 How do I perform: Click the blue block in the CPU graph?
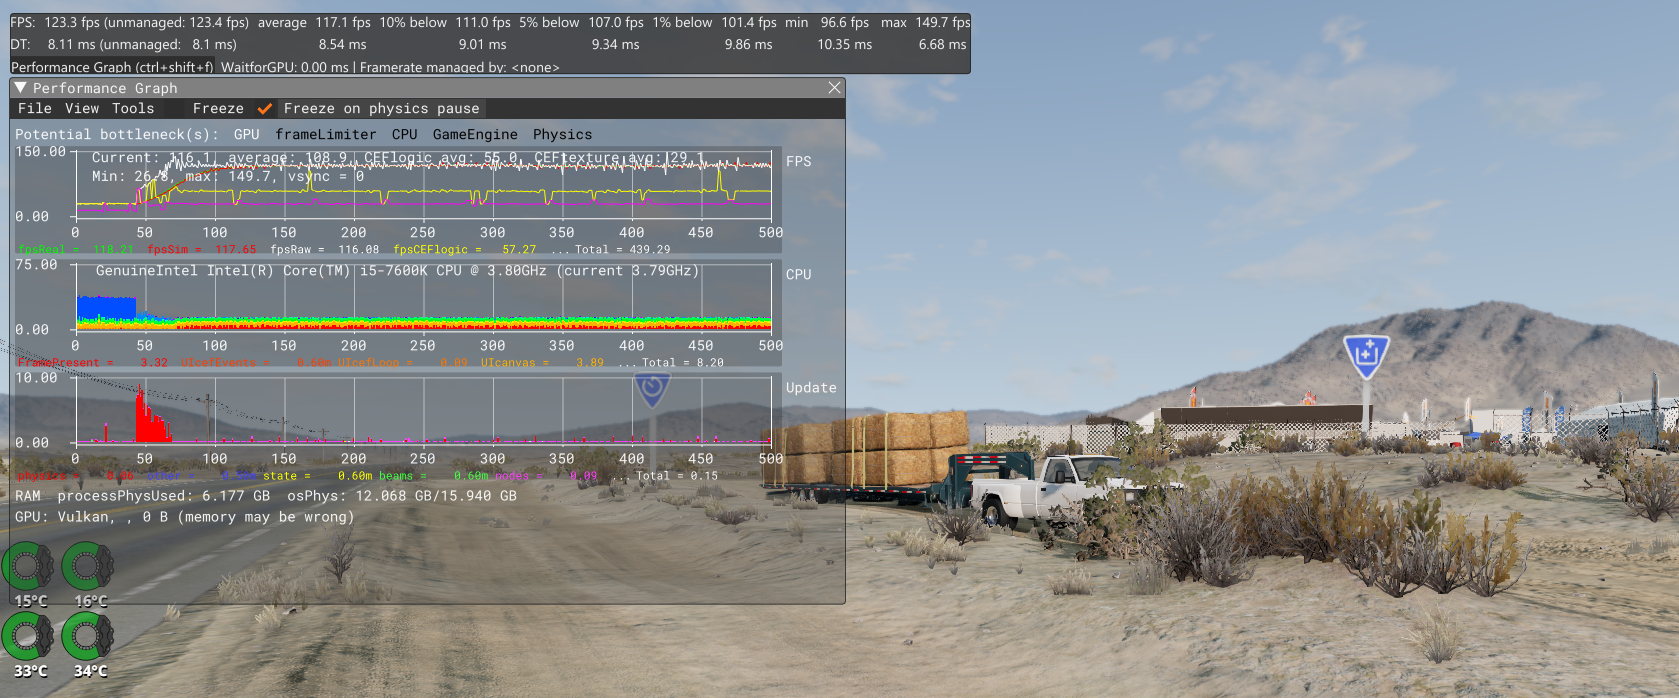click(x=106, y=307)
